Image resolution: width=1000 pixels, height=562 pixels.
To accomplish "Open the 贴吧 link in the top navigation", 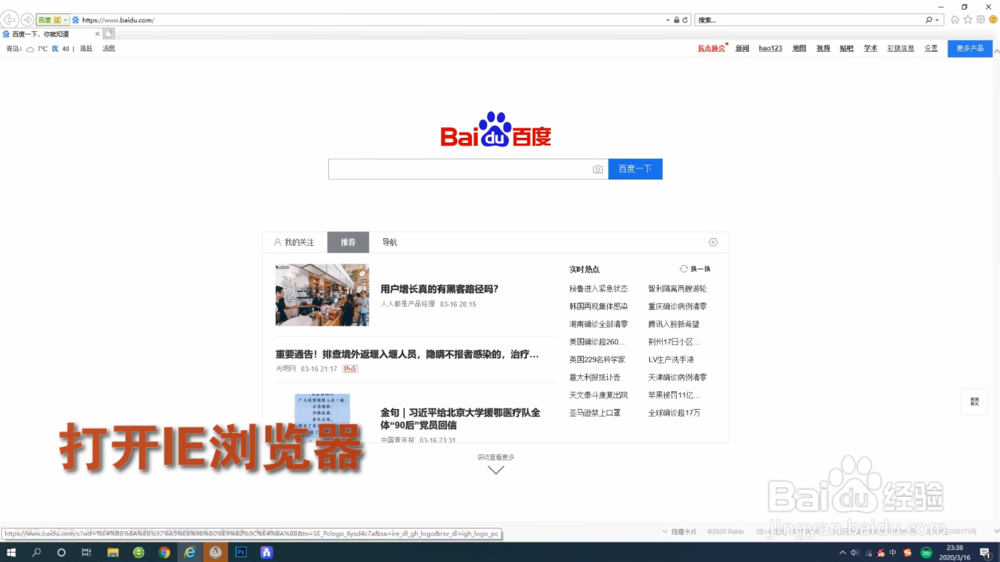I will 847,48.
